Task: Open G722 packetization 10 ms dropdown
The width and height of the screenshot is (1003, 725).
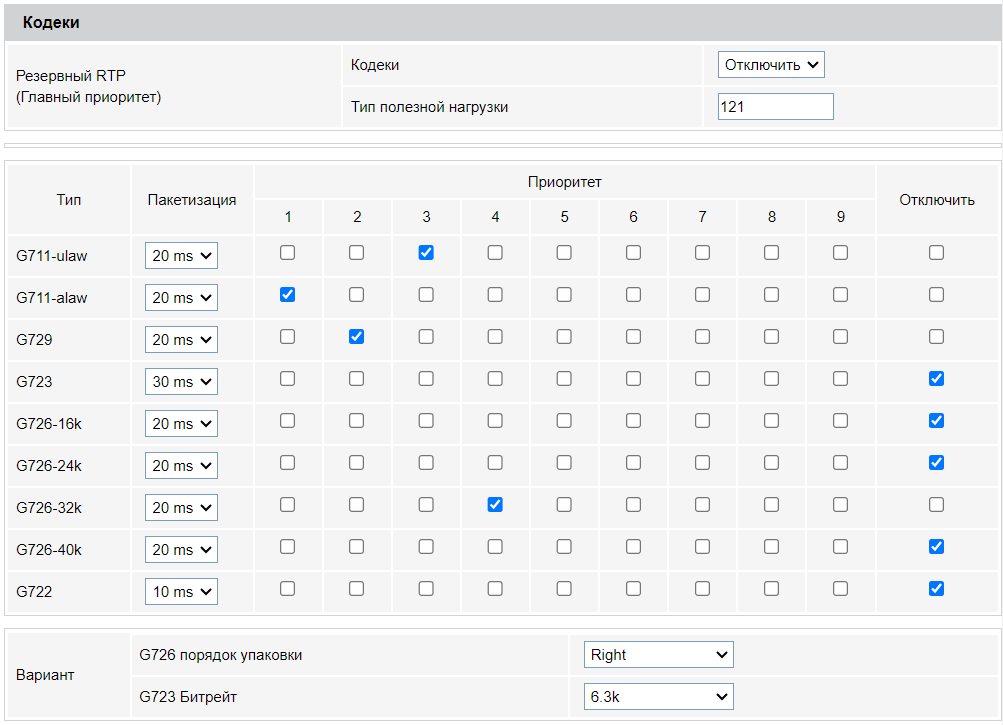Action: pyautogui.click(x=181, y=592)
